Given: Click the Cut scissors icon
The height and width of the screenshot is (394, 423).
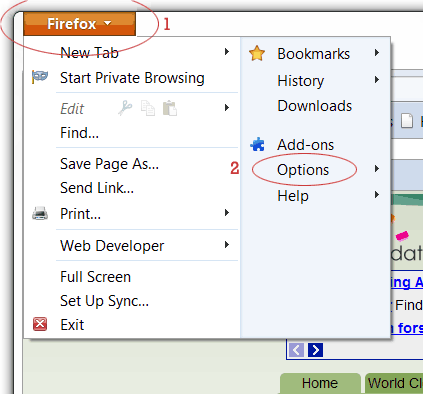Looking at the screenshot, I should [125, 108].
